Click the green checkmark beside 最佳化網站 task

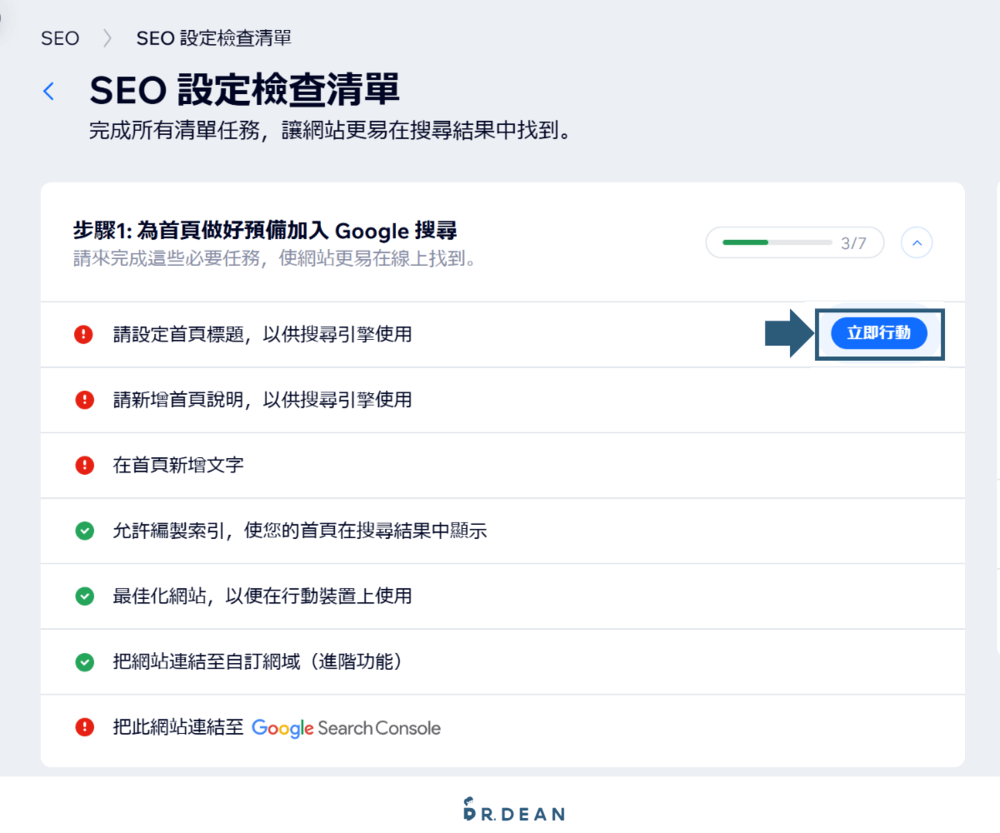point(84,597)
